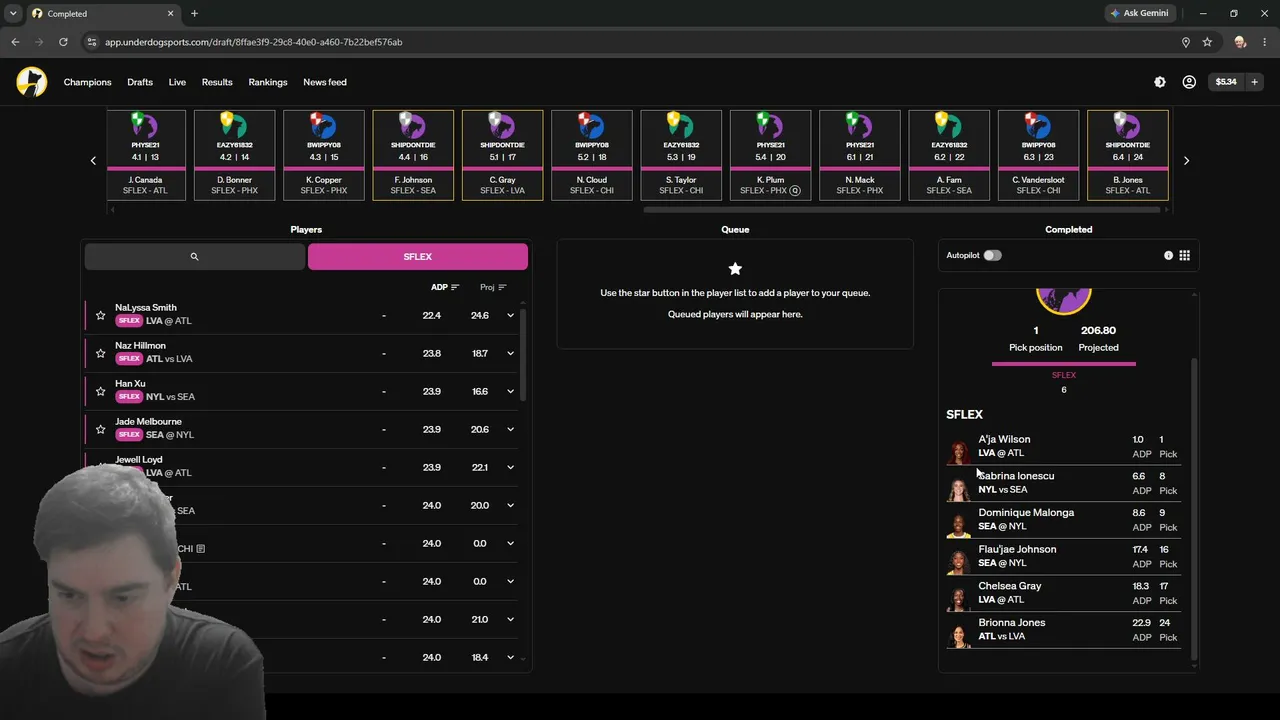
Task: Select the N. Cloud pick card
Action: point(592,155)
